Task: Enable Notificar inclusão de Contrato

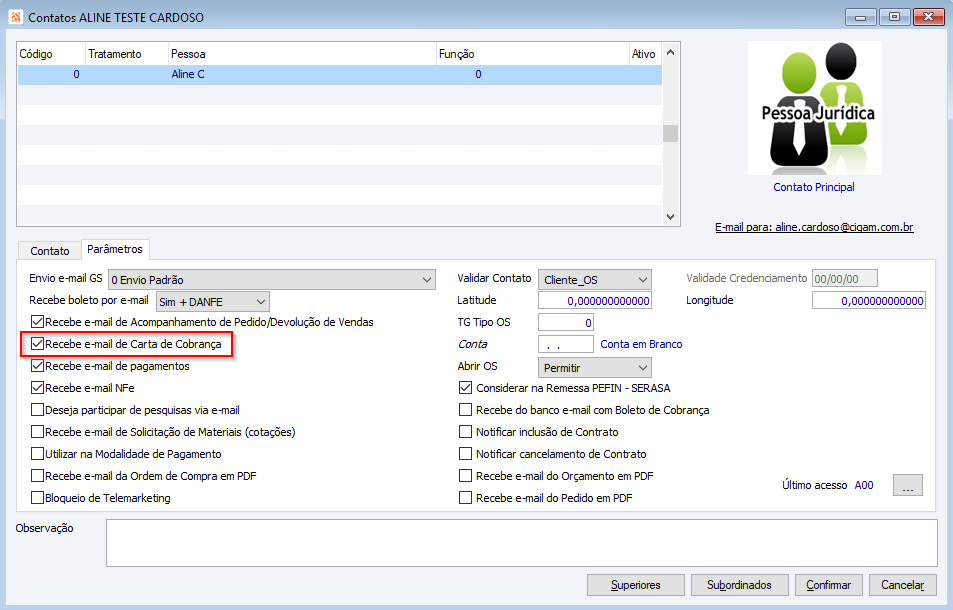Action: tap(466, 432)
